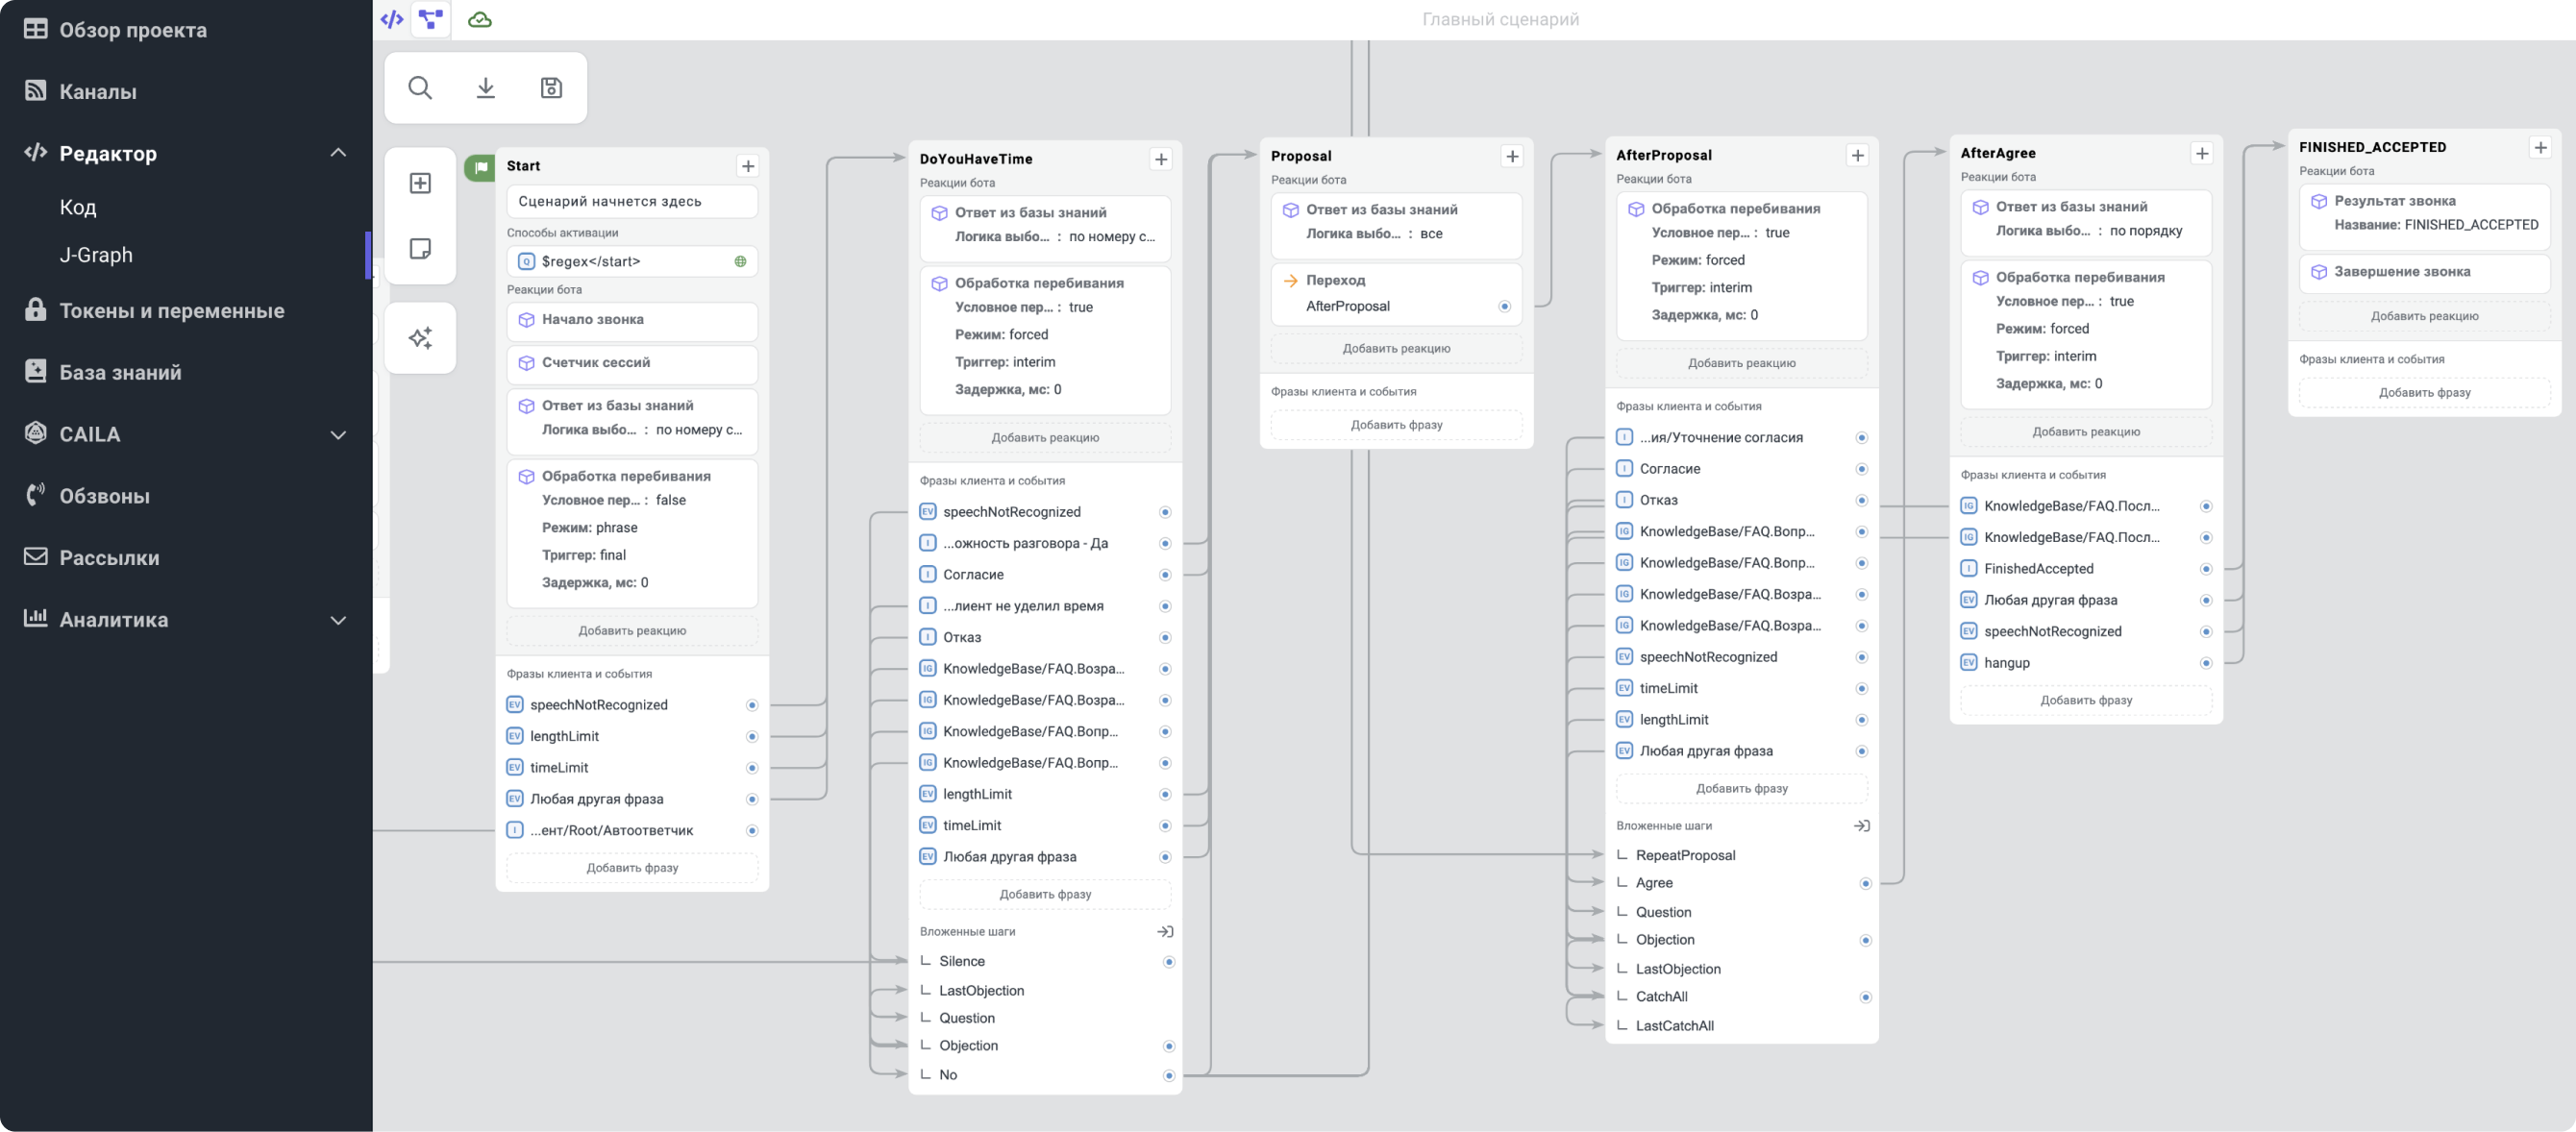Screen dimensions: 2576x1132
Task: Click the download scenario icon
Action: pyautogui.click(x=486, y=88)
